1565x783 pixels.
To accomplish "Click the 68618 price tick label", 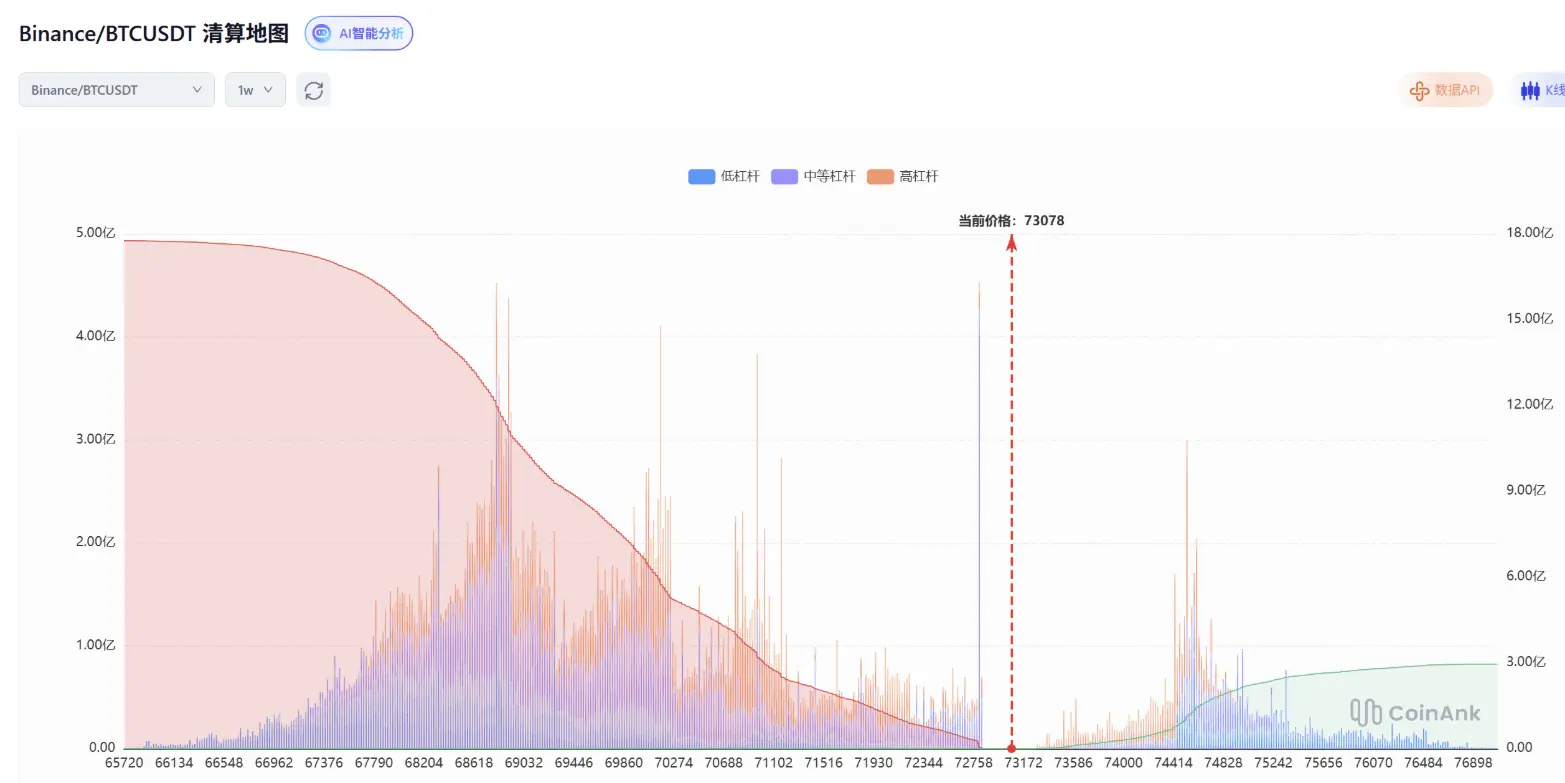I will point(475,763).
